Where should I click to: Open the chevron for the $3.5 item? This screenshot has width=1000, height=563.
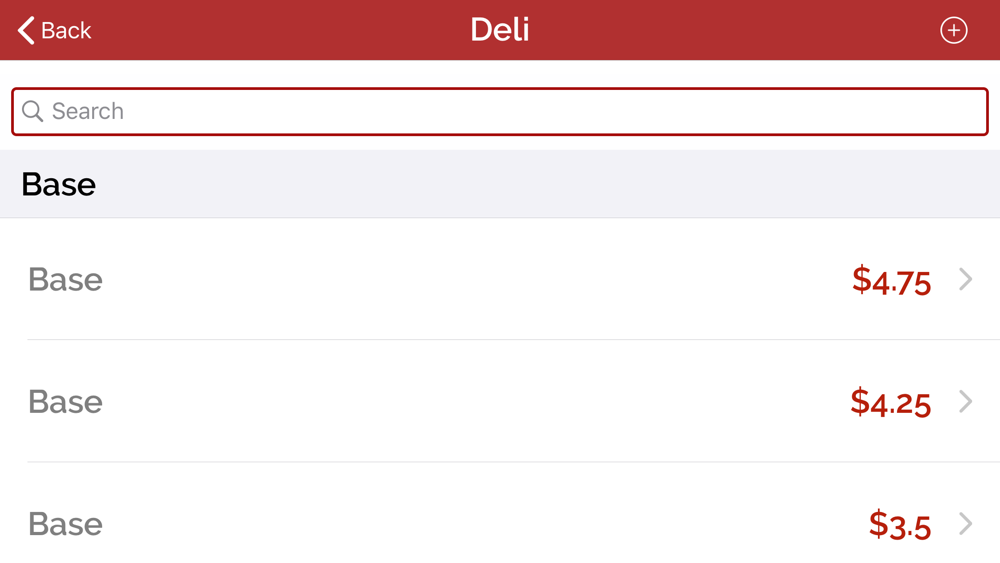coord(966,524)
